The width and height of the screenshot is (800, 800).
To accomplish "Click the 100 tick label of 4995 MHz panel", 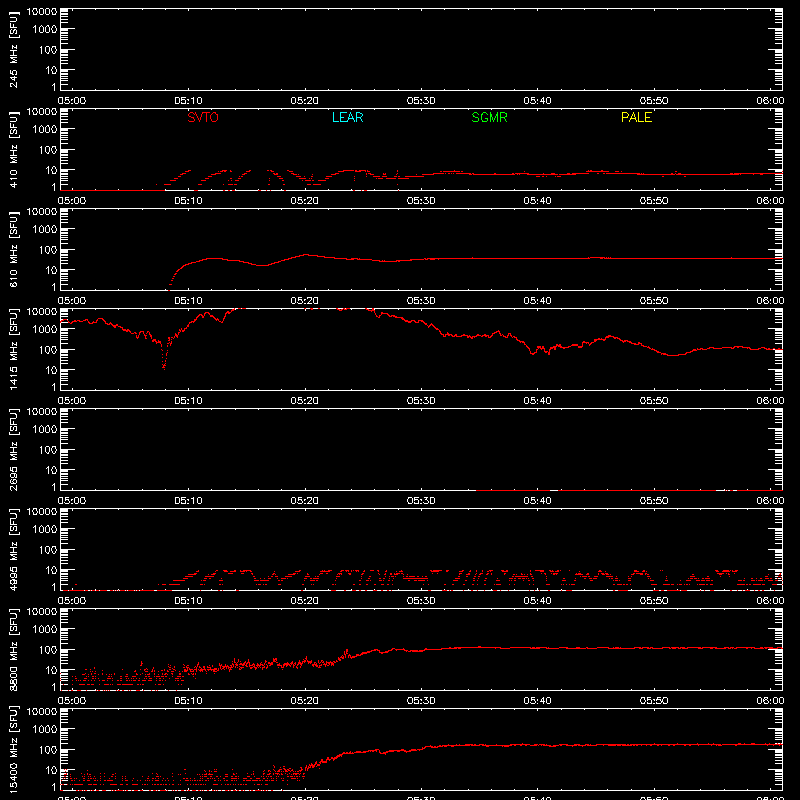I will point(48,549).
